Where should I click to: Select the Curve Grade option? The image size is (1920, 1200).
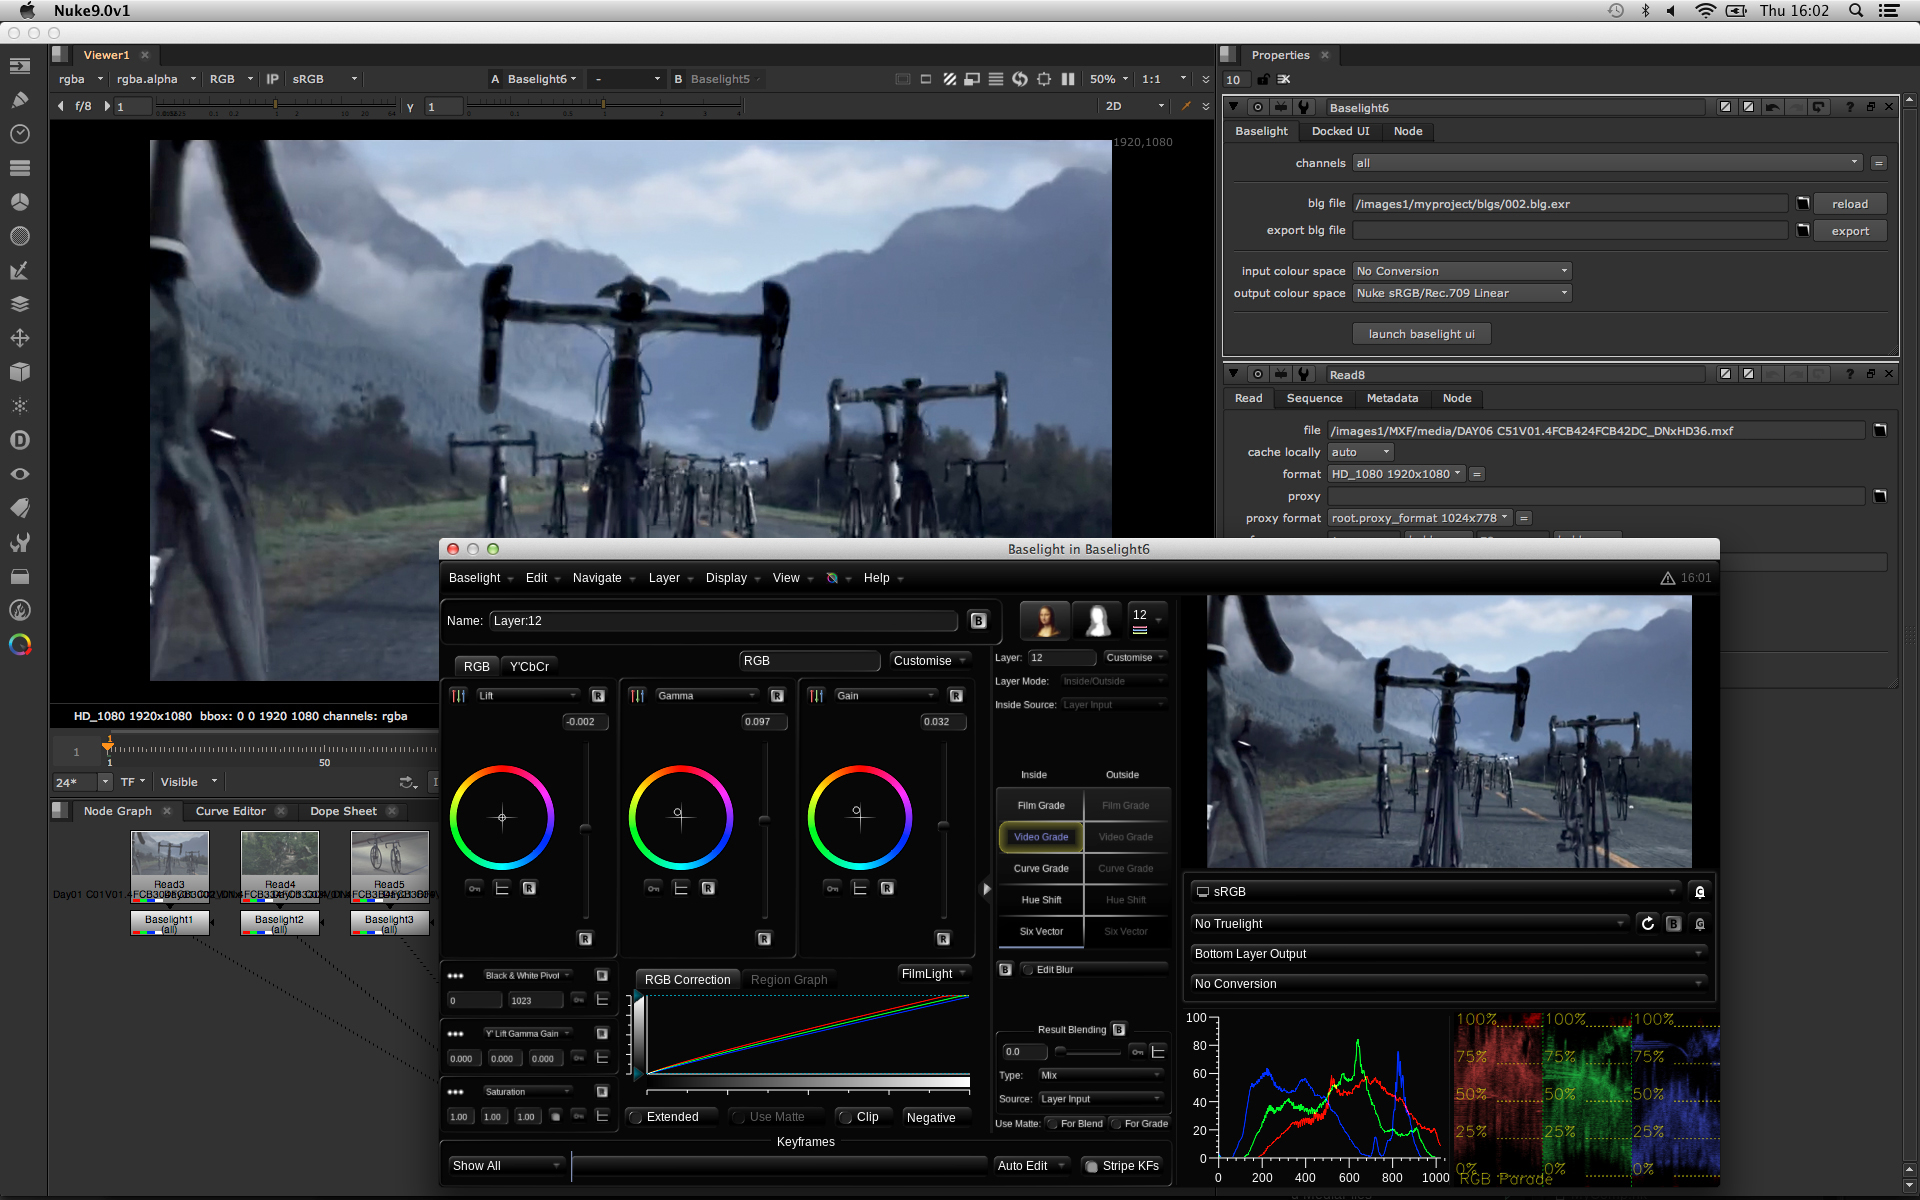pos(1039,867)
